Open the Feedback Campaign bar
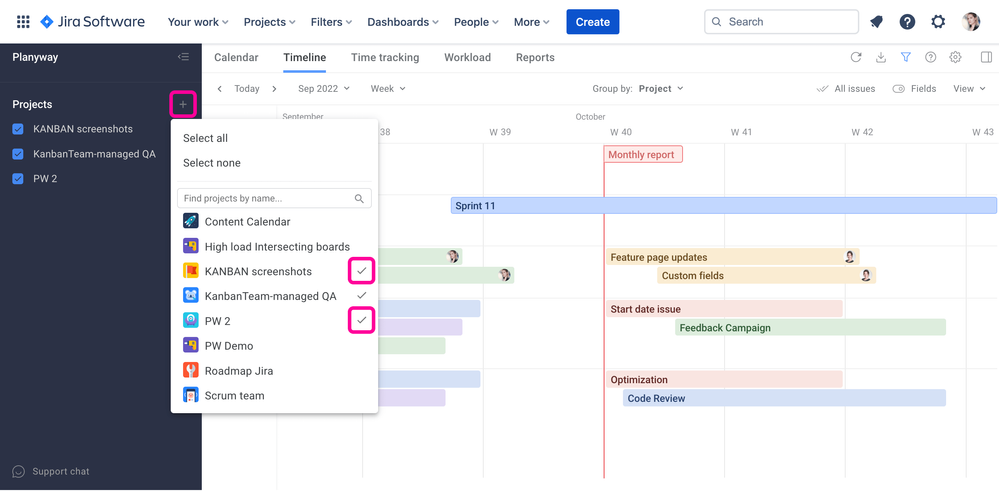Image resolution: width=999 pixels, height=494 pixels. [x=810, y=328]
